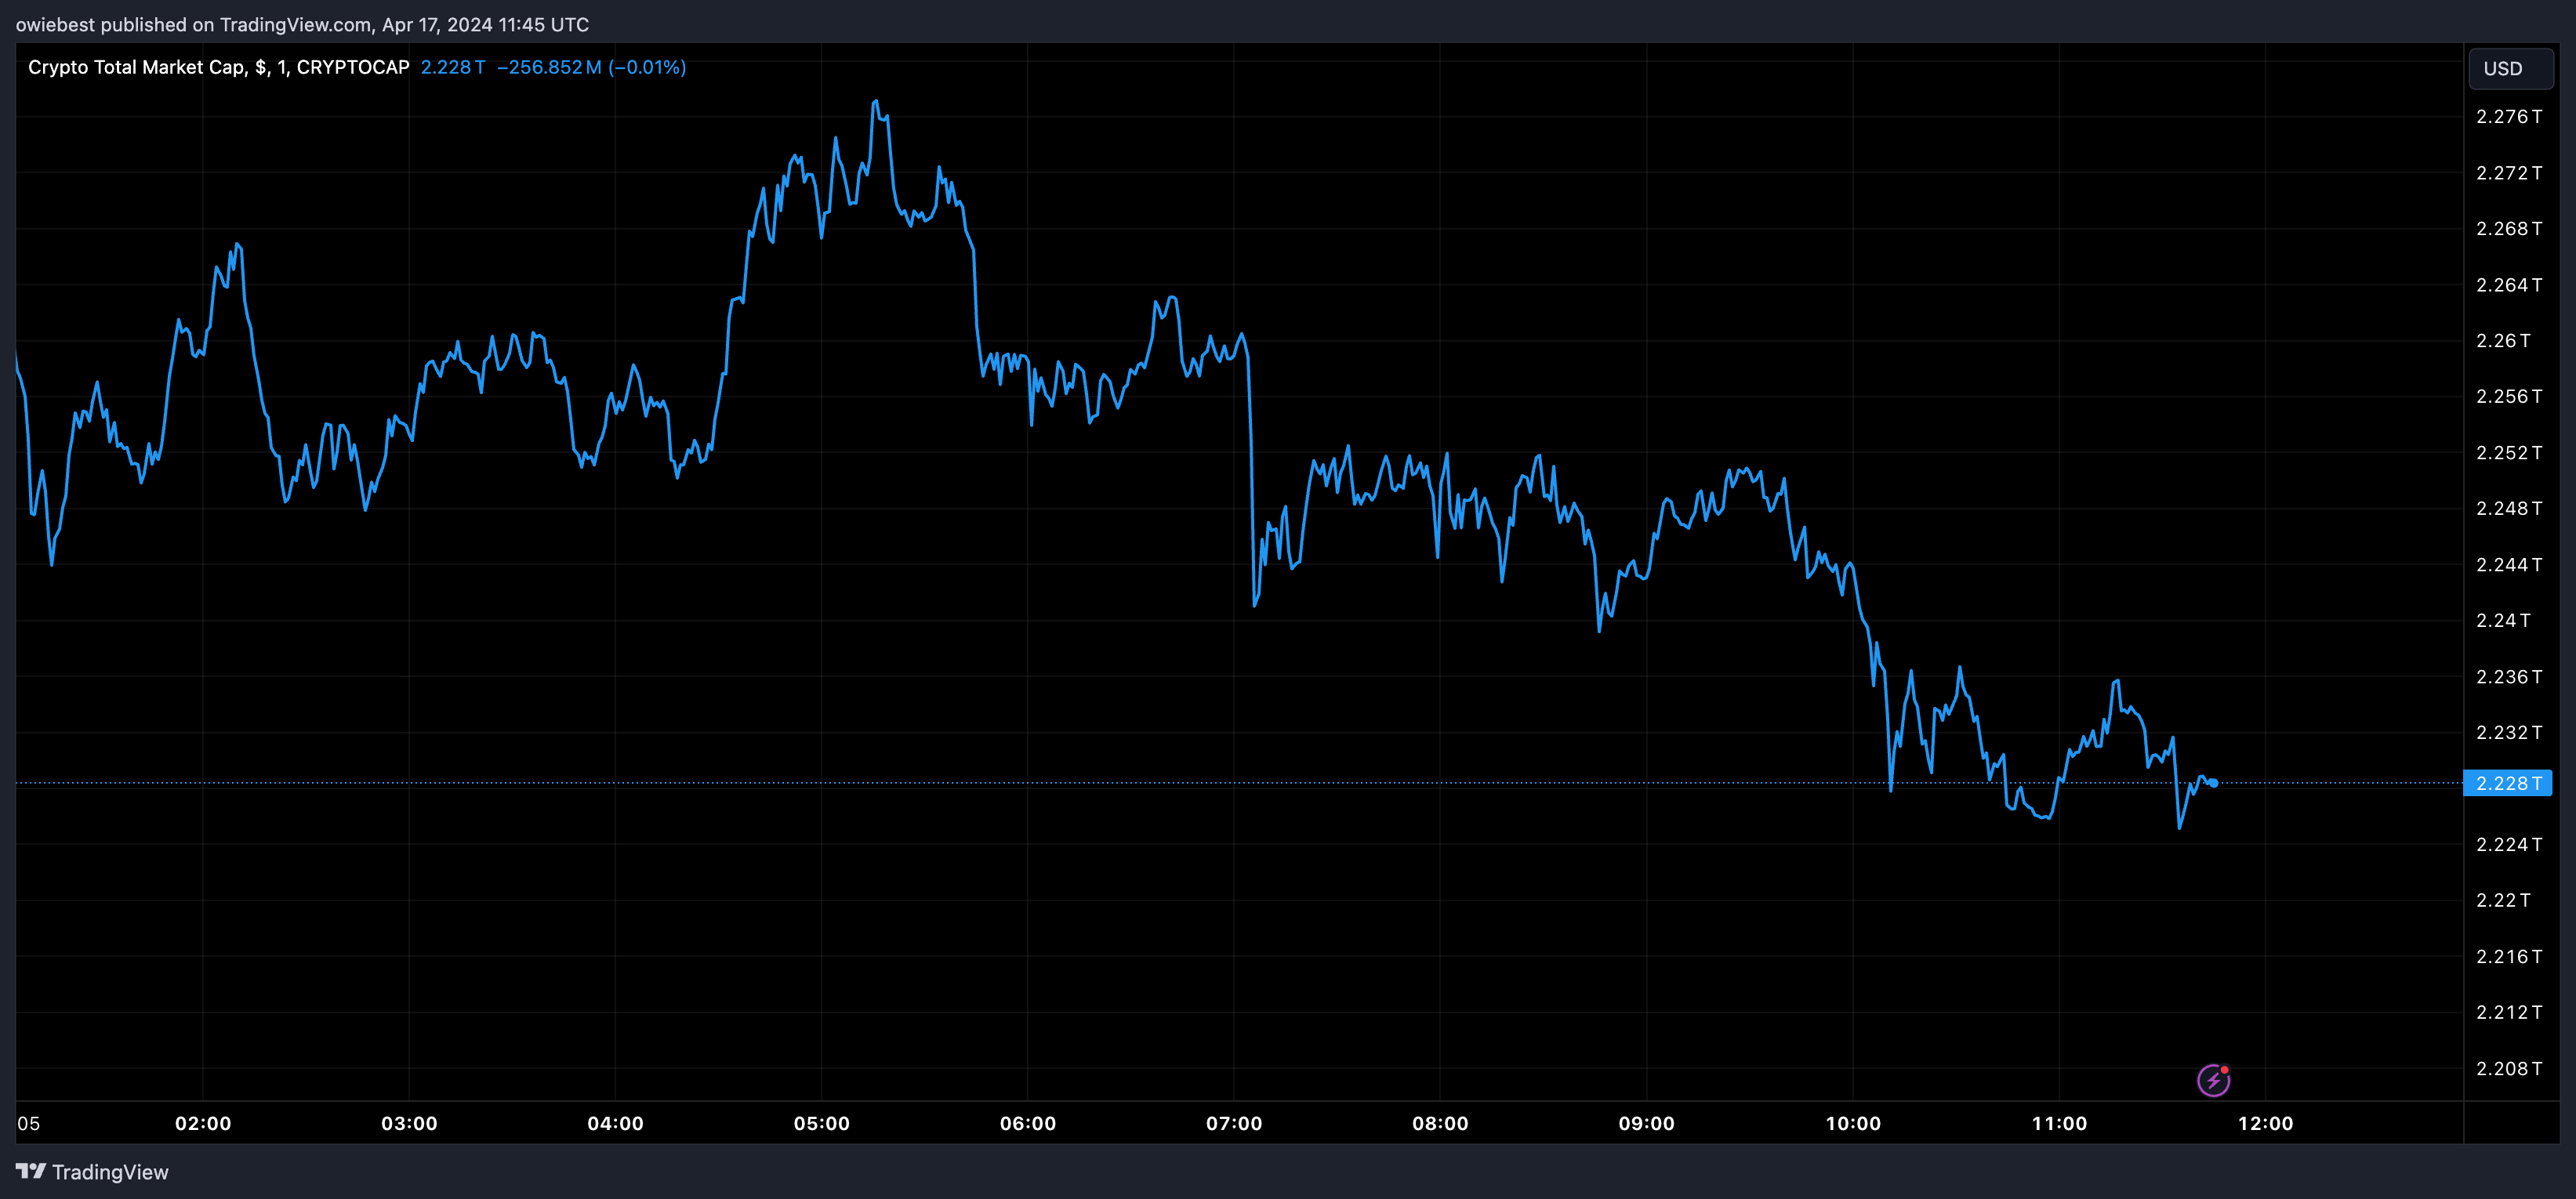Click the Crypto Total Market Cap title
This screenshot has height=1199, width=2576.
tap(136, 67)
